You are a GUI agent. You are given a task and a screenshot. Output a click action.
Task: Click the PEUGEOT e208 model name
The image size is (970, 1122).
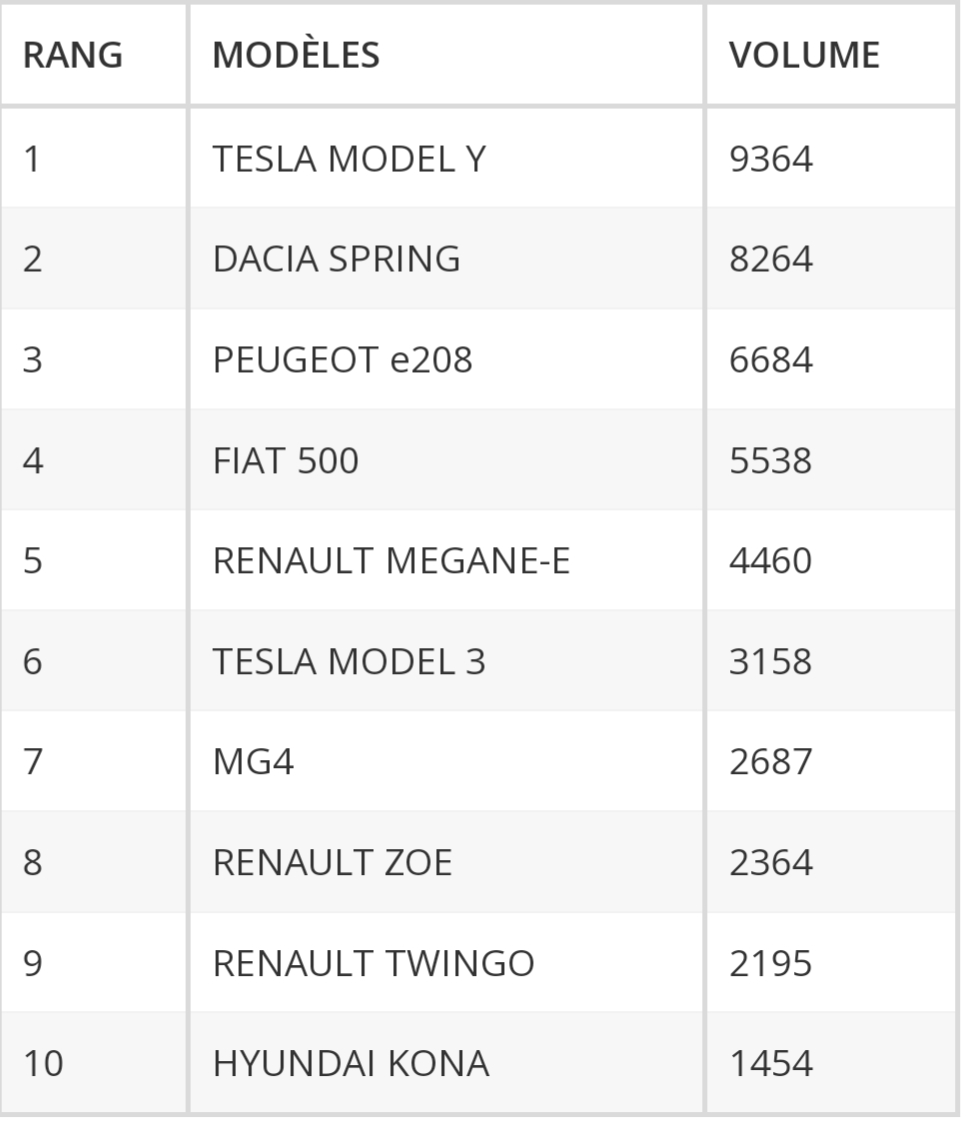tap(342, 359)
